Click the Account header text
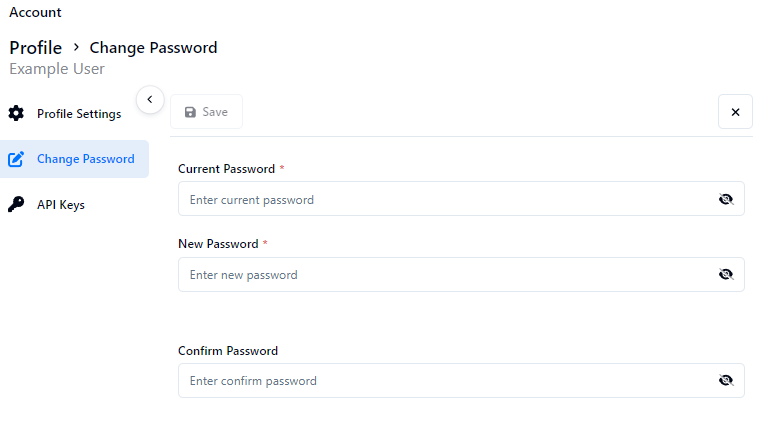Screen dimensions: 760x429 [x=35, y=13]
